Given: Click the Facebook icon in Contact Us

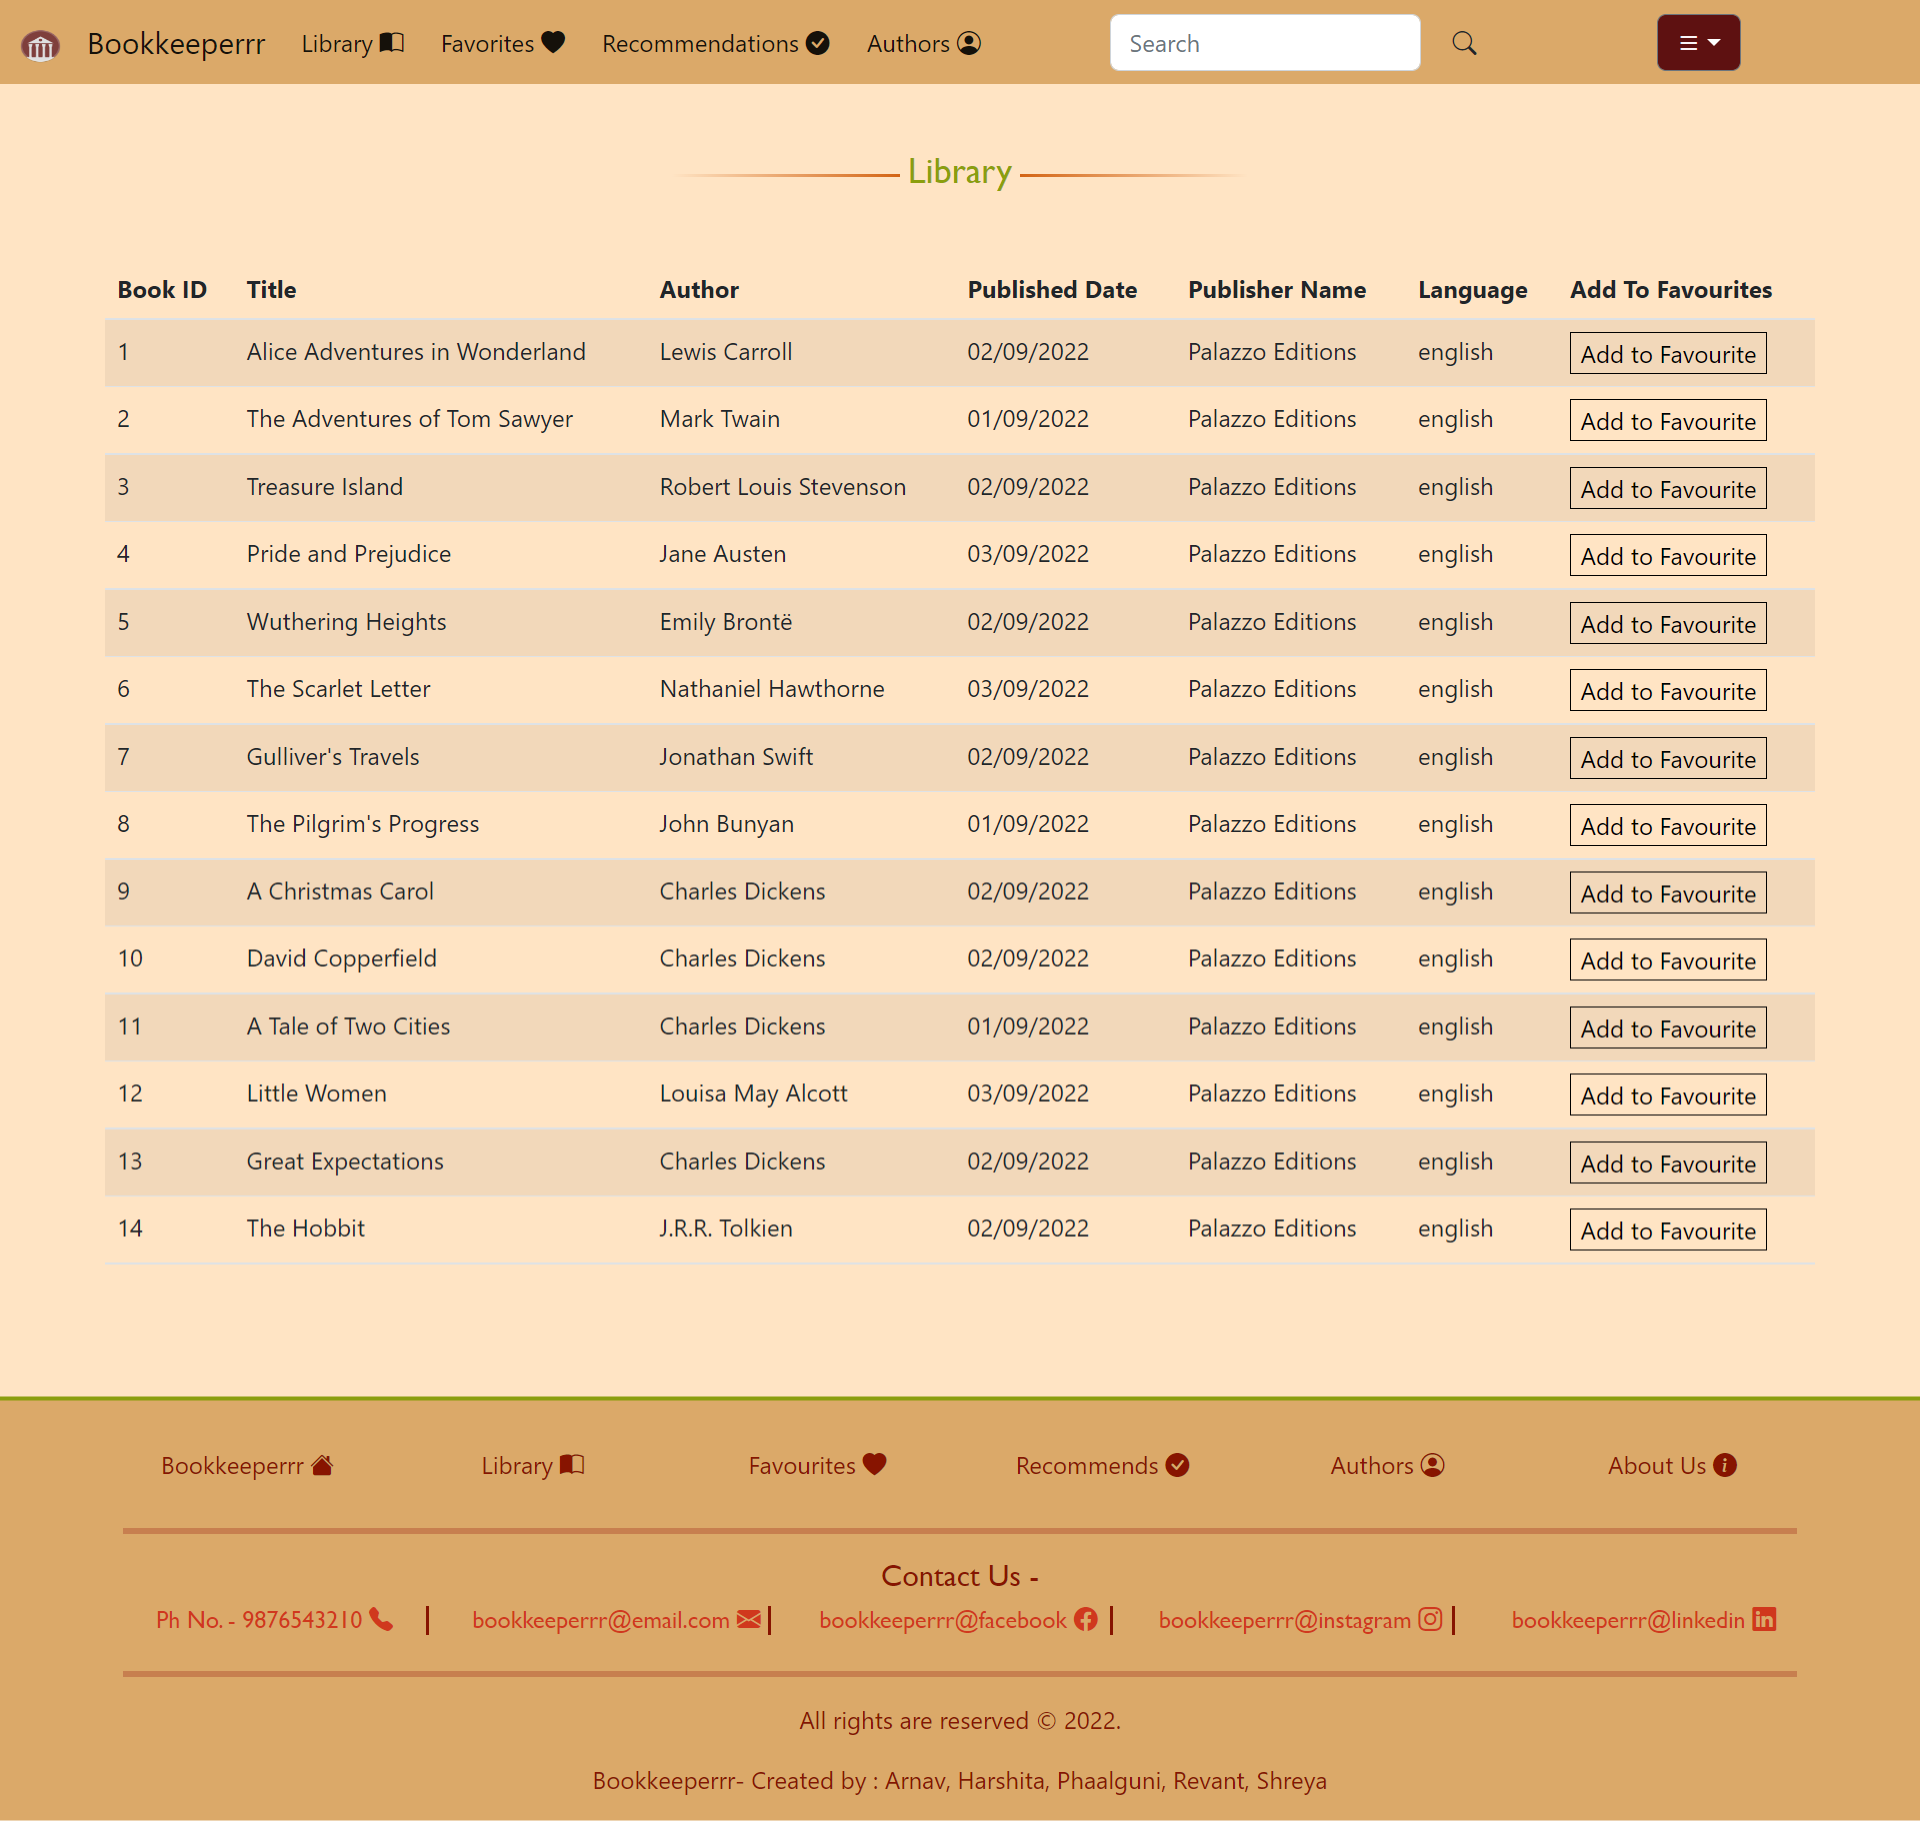Looking at the screenshot, I should [1086, 1620].
